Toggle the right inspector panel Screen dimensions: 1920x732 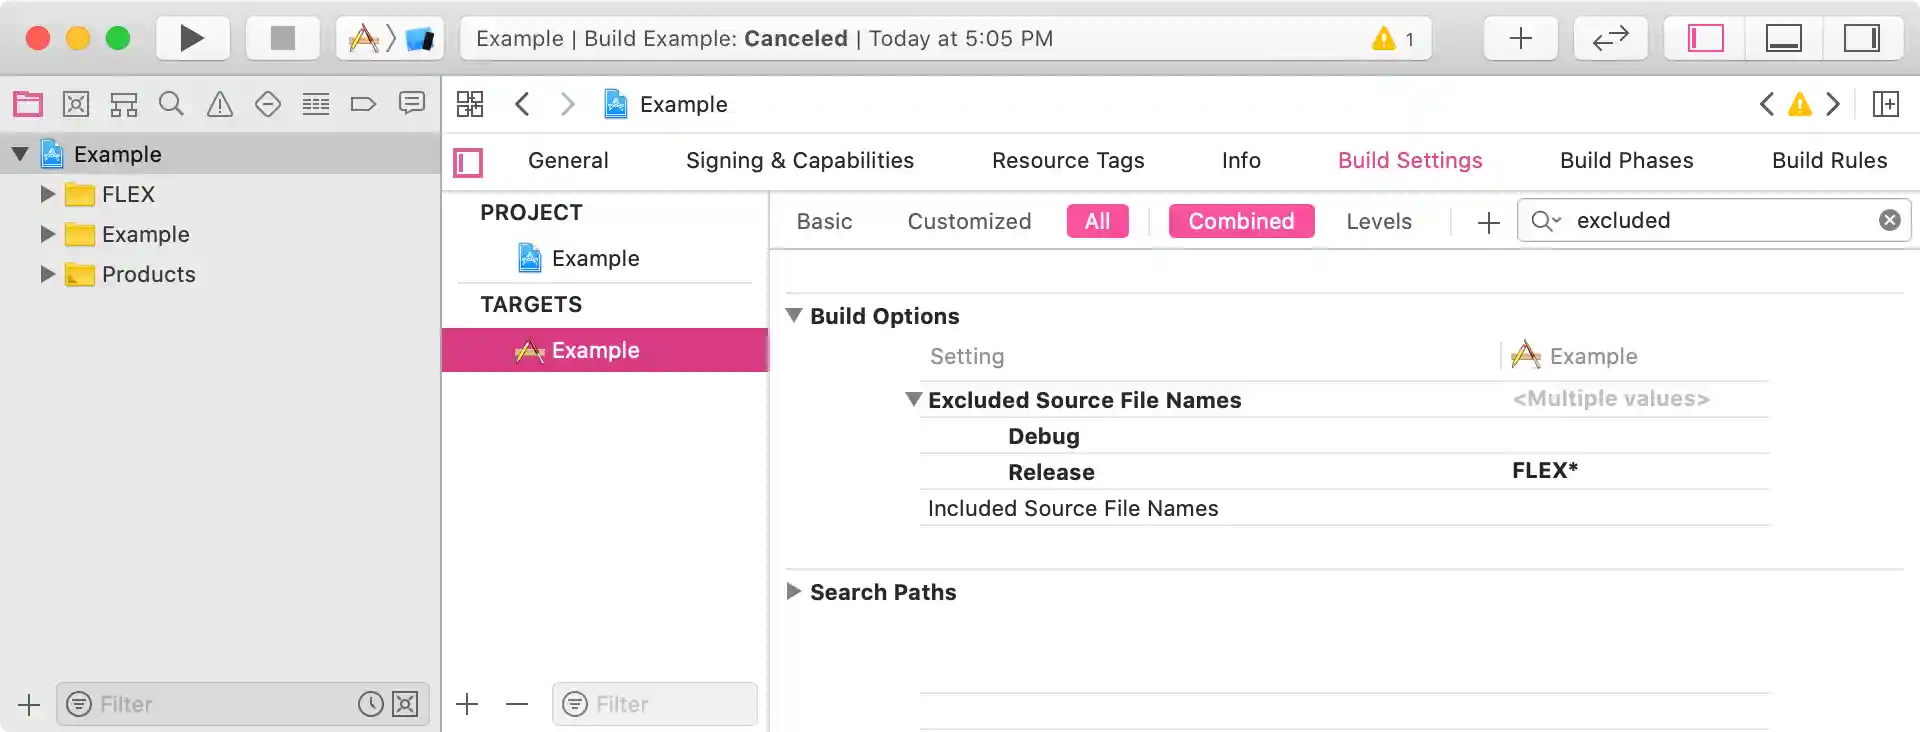click(1861, 38)
